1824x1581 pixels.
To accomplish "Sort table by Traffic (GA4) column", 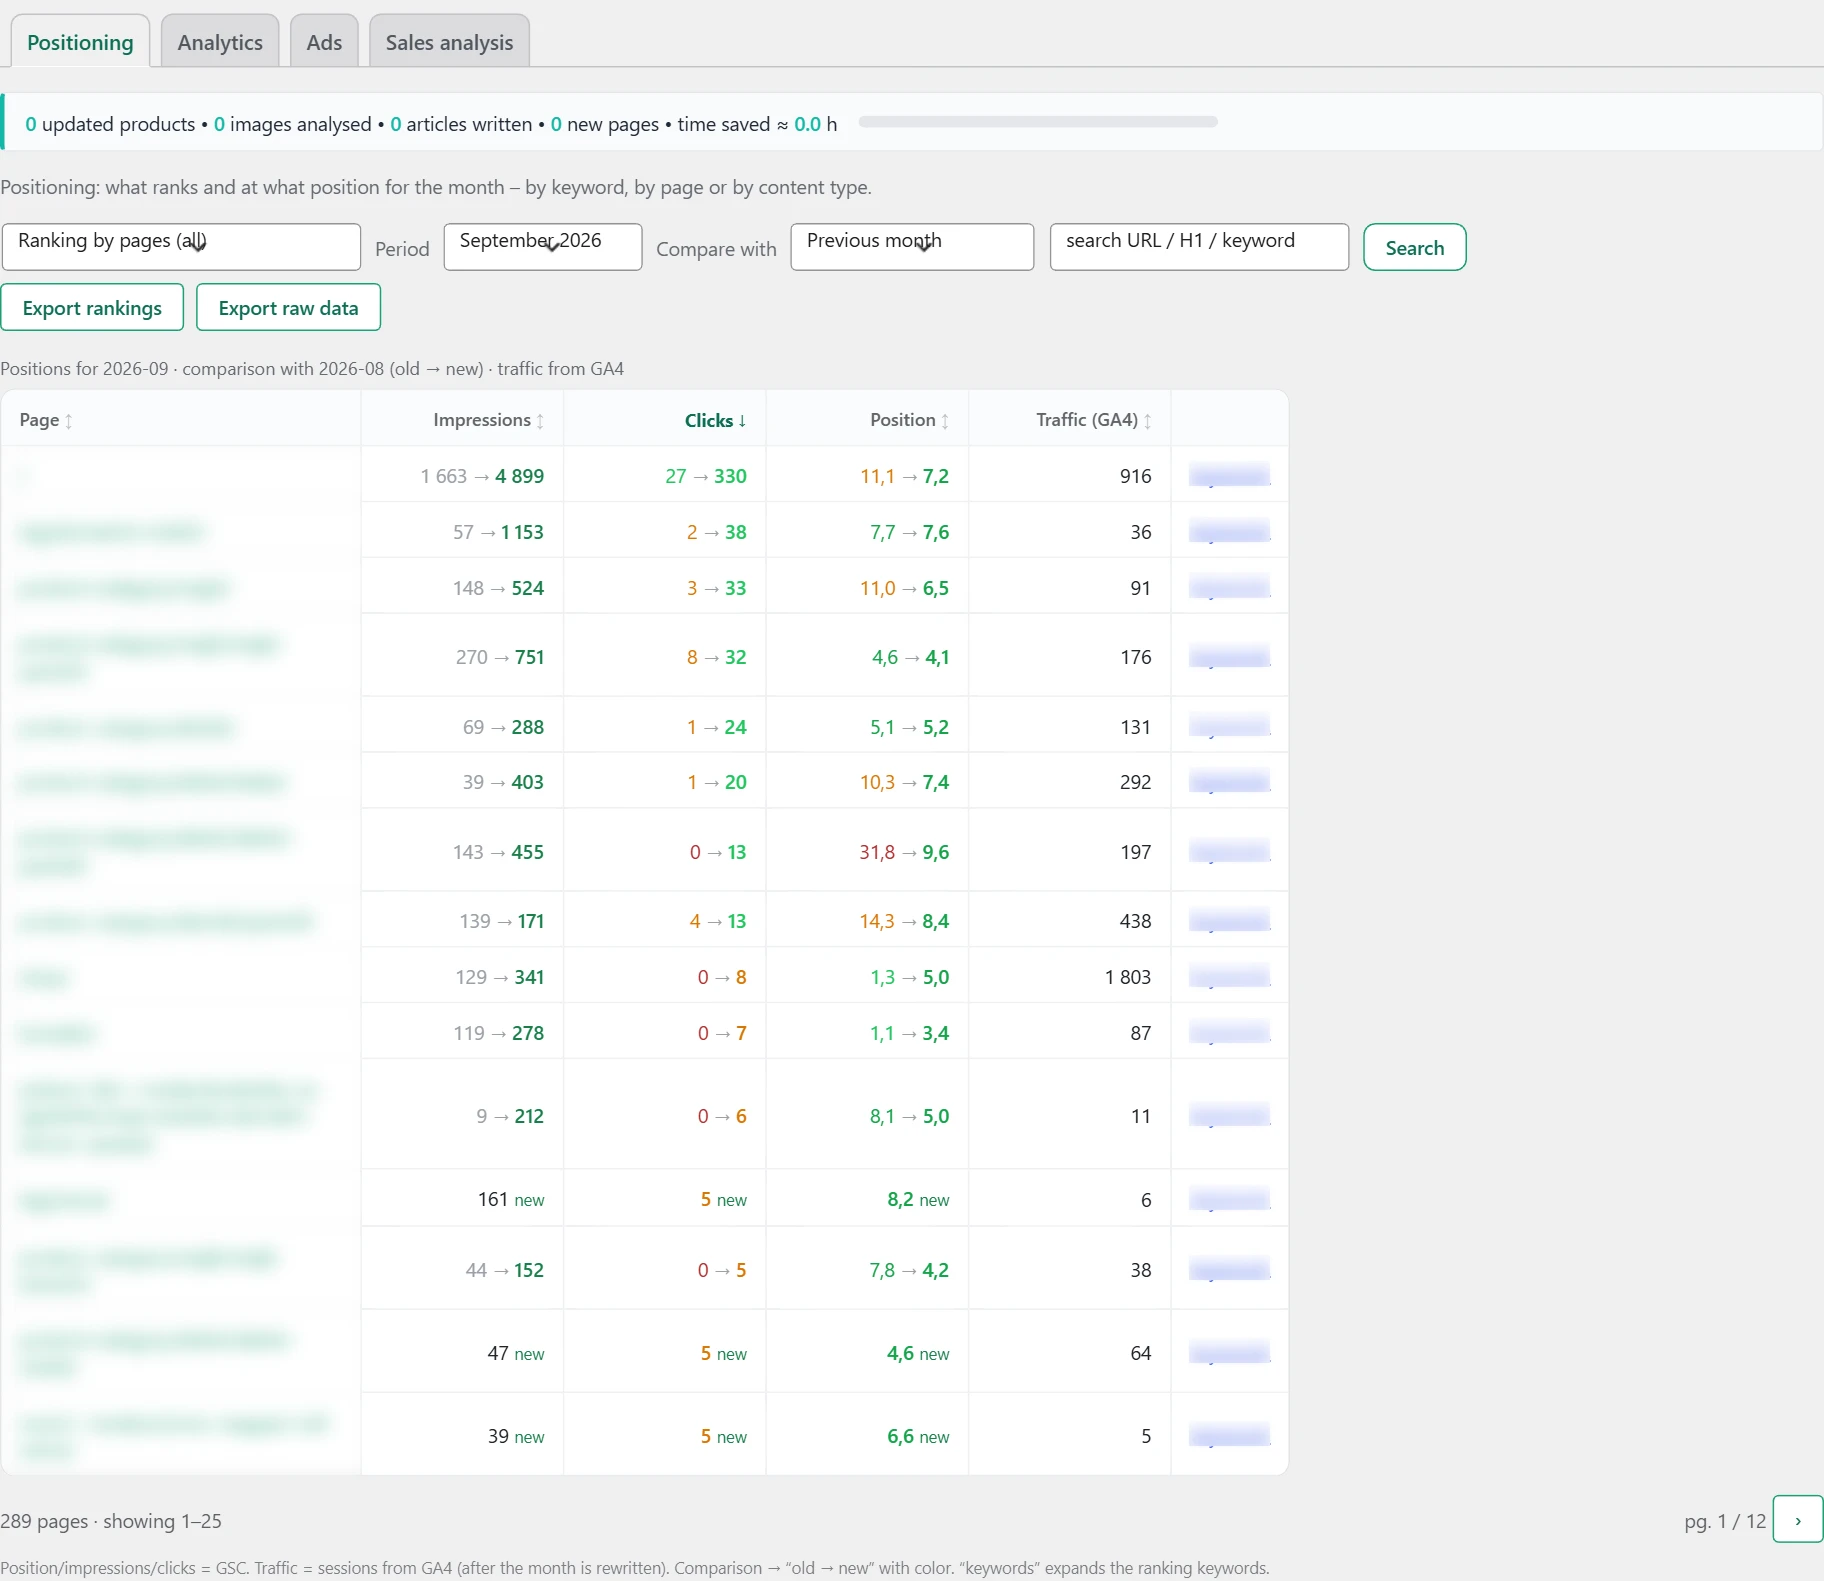I will coord(1094,420).
